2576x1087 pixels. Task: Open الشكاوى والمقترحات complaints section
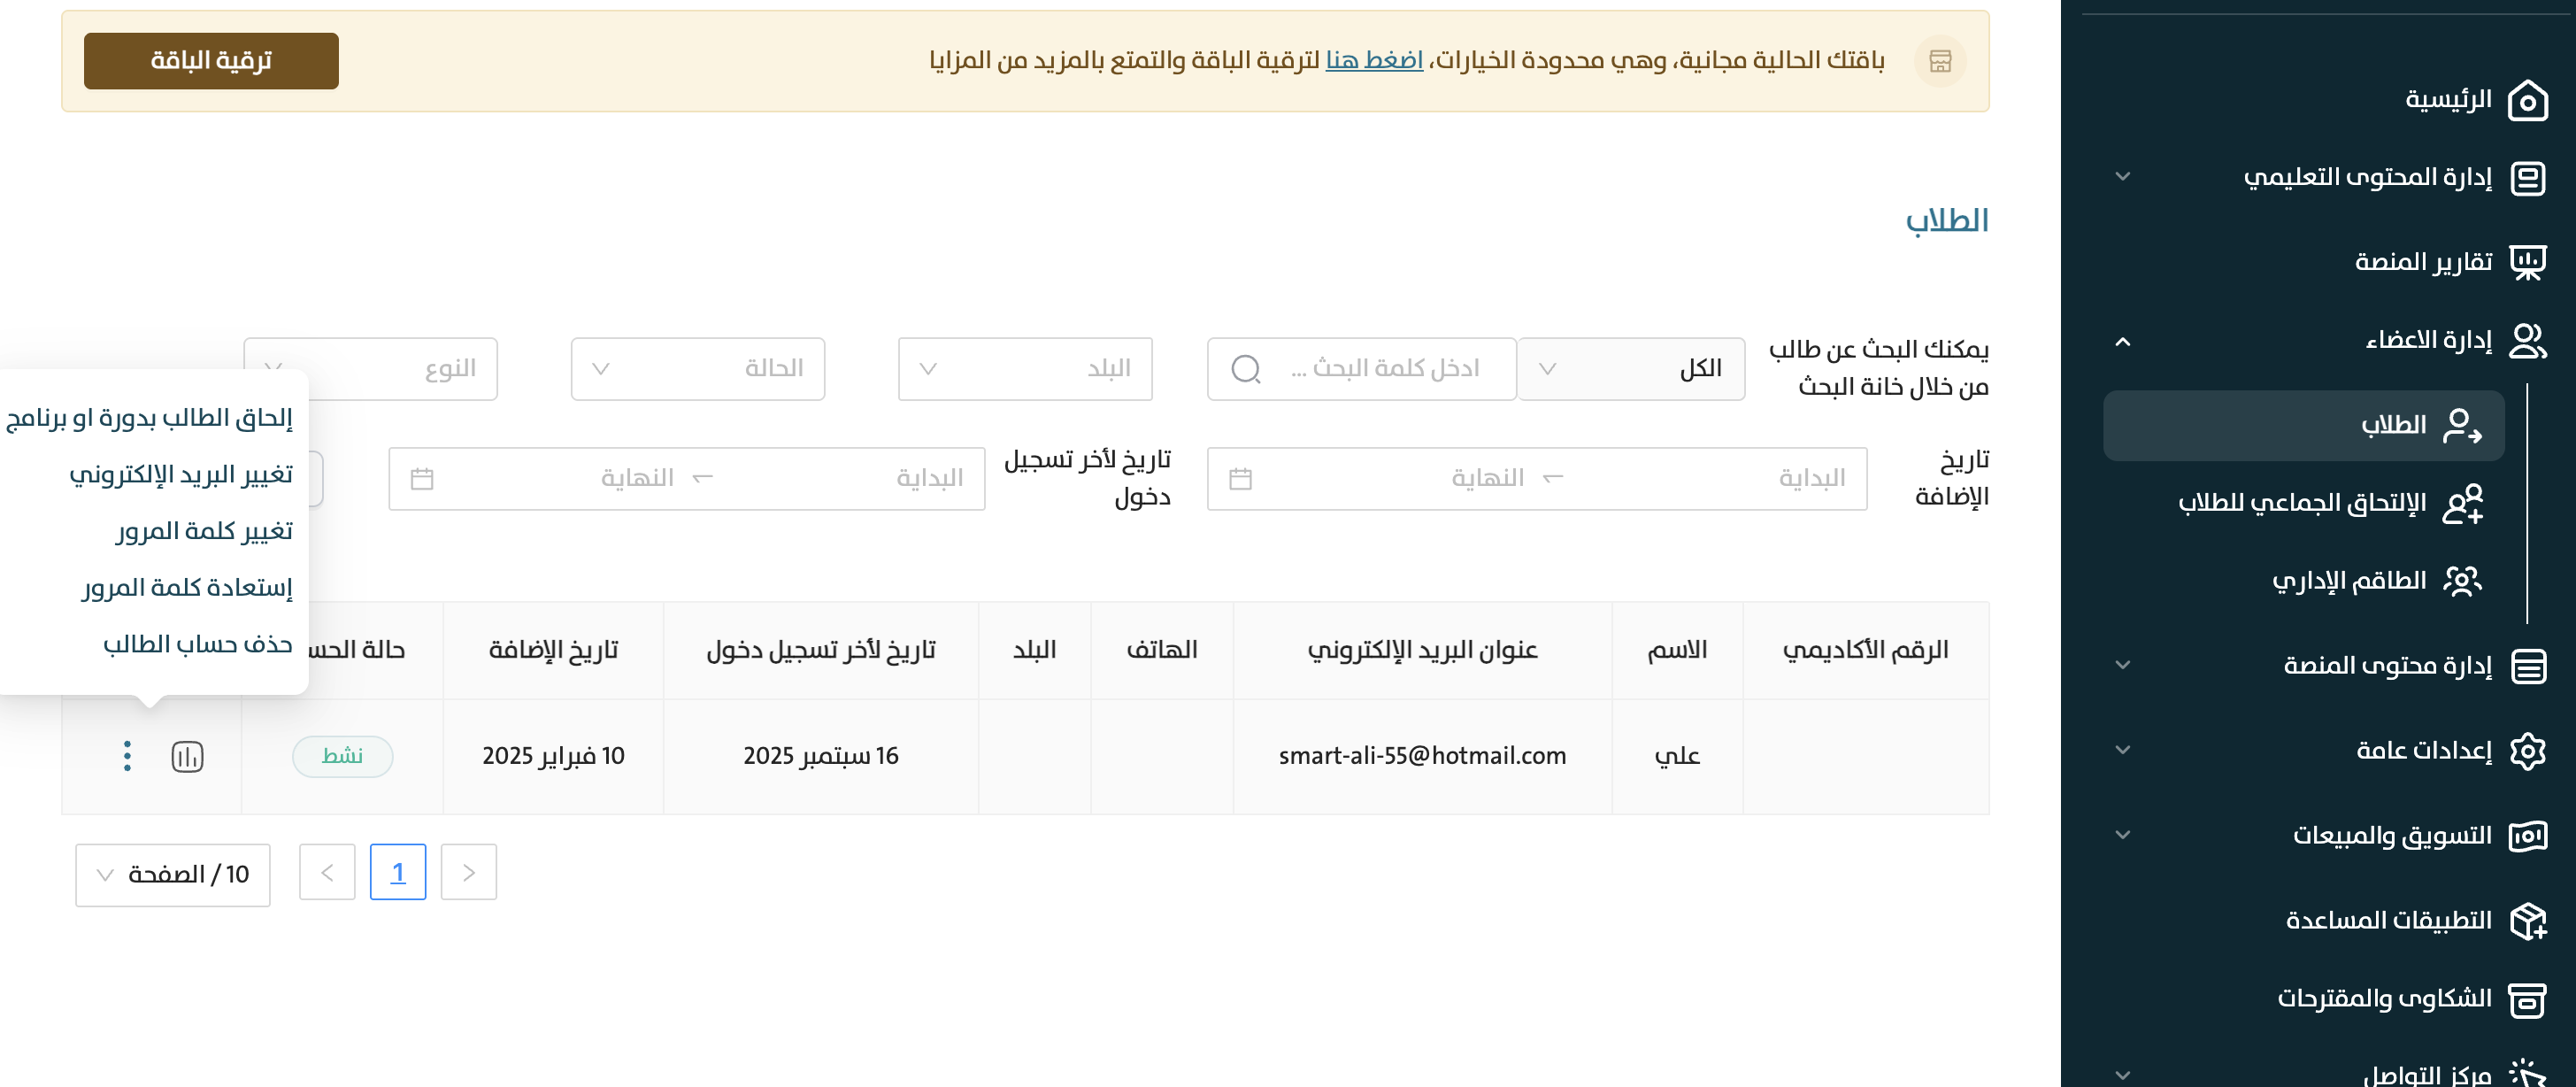pos(2384,998)
